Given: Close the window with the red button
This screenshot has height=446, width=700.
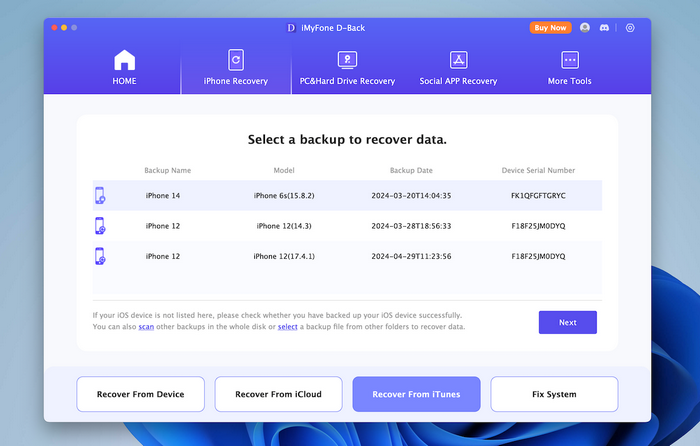Looking at the screenshot, I should coord(54,28).
